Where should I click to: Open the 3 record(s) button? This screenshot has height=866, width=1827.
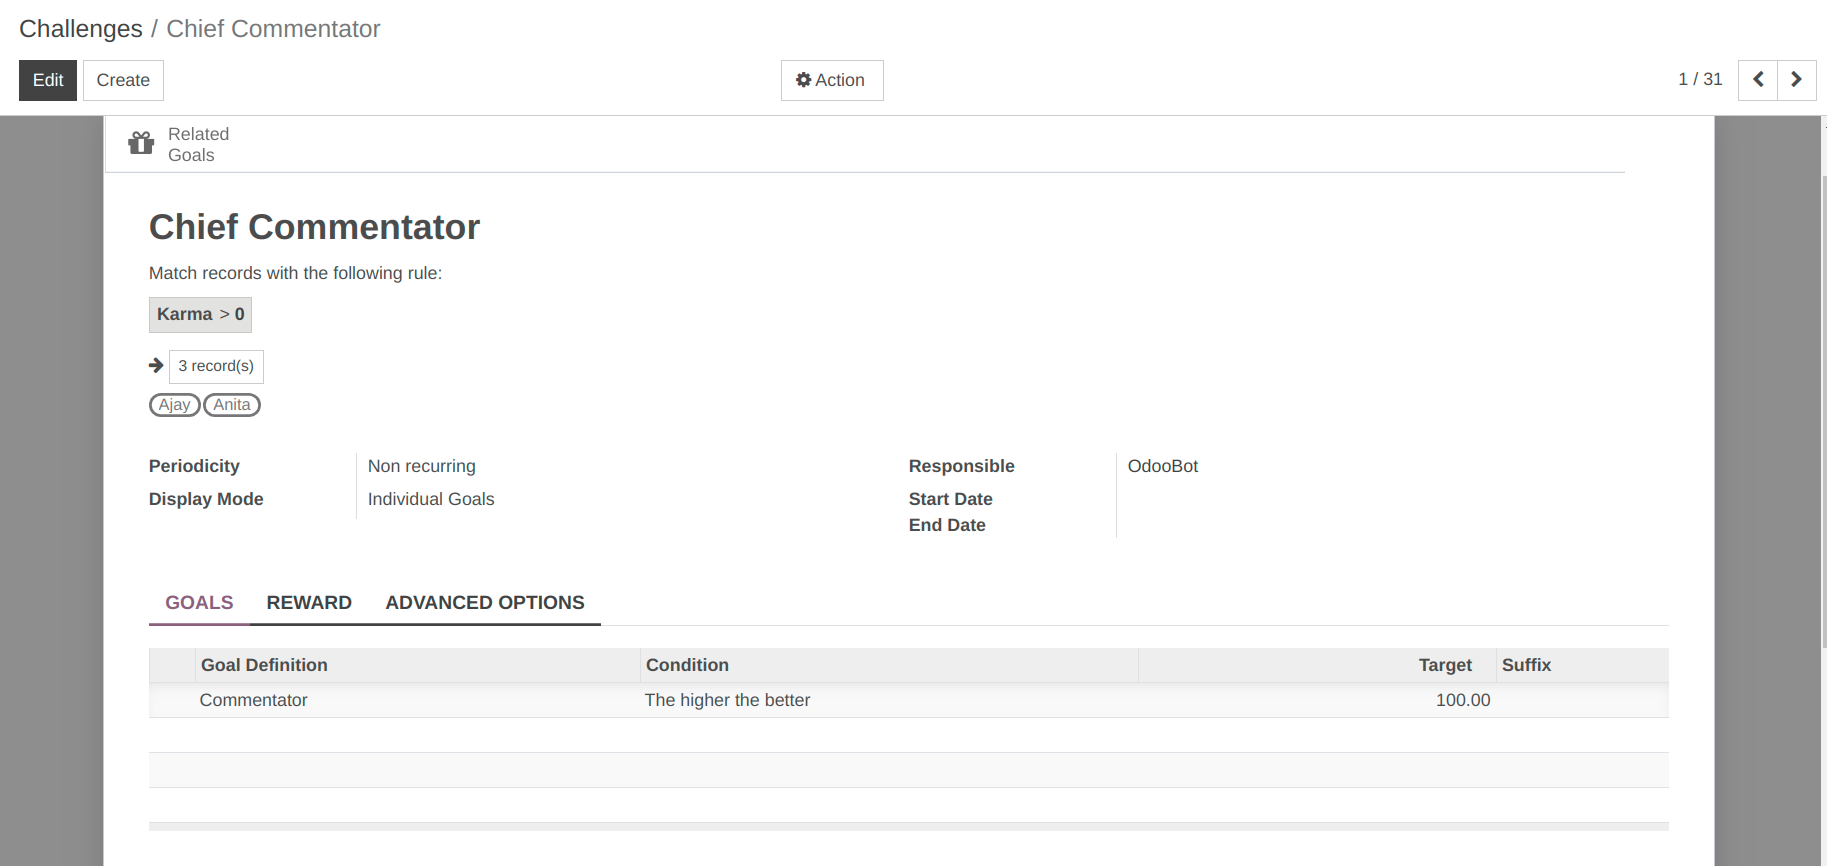(x=216, y=366)
